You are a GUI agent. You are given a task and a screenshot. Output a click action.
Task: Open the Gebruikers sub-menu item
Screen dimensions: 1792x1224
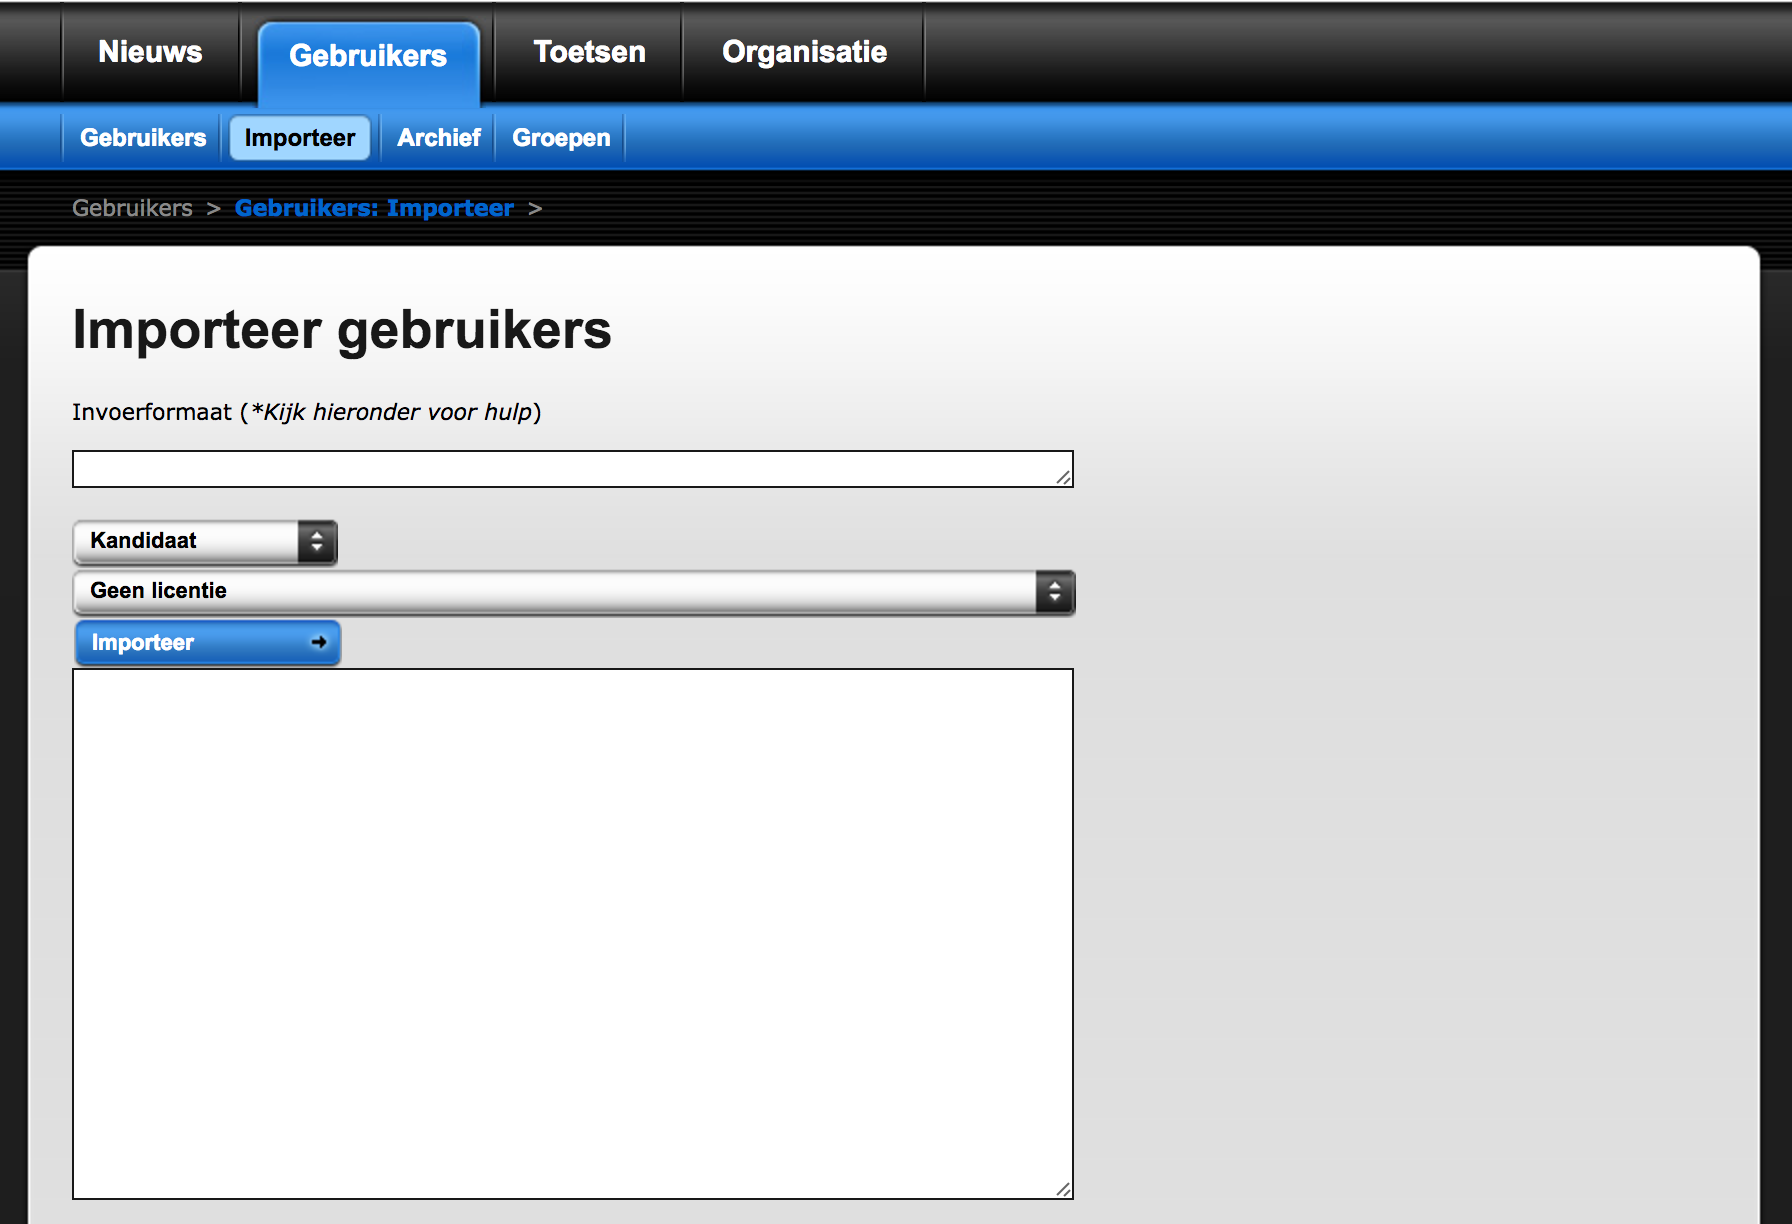143,138
